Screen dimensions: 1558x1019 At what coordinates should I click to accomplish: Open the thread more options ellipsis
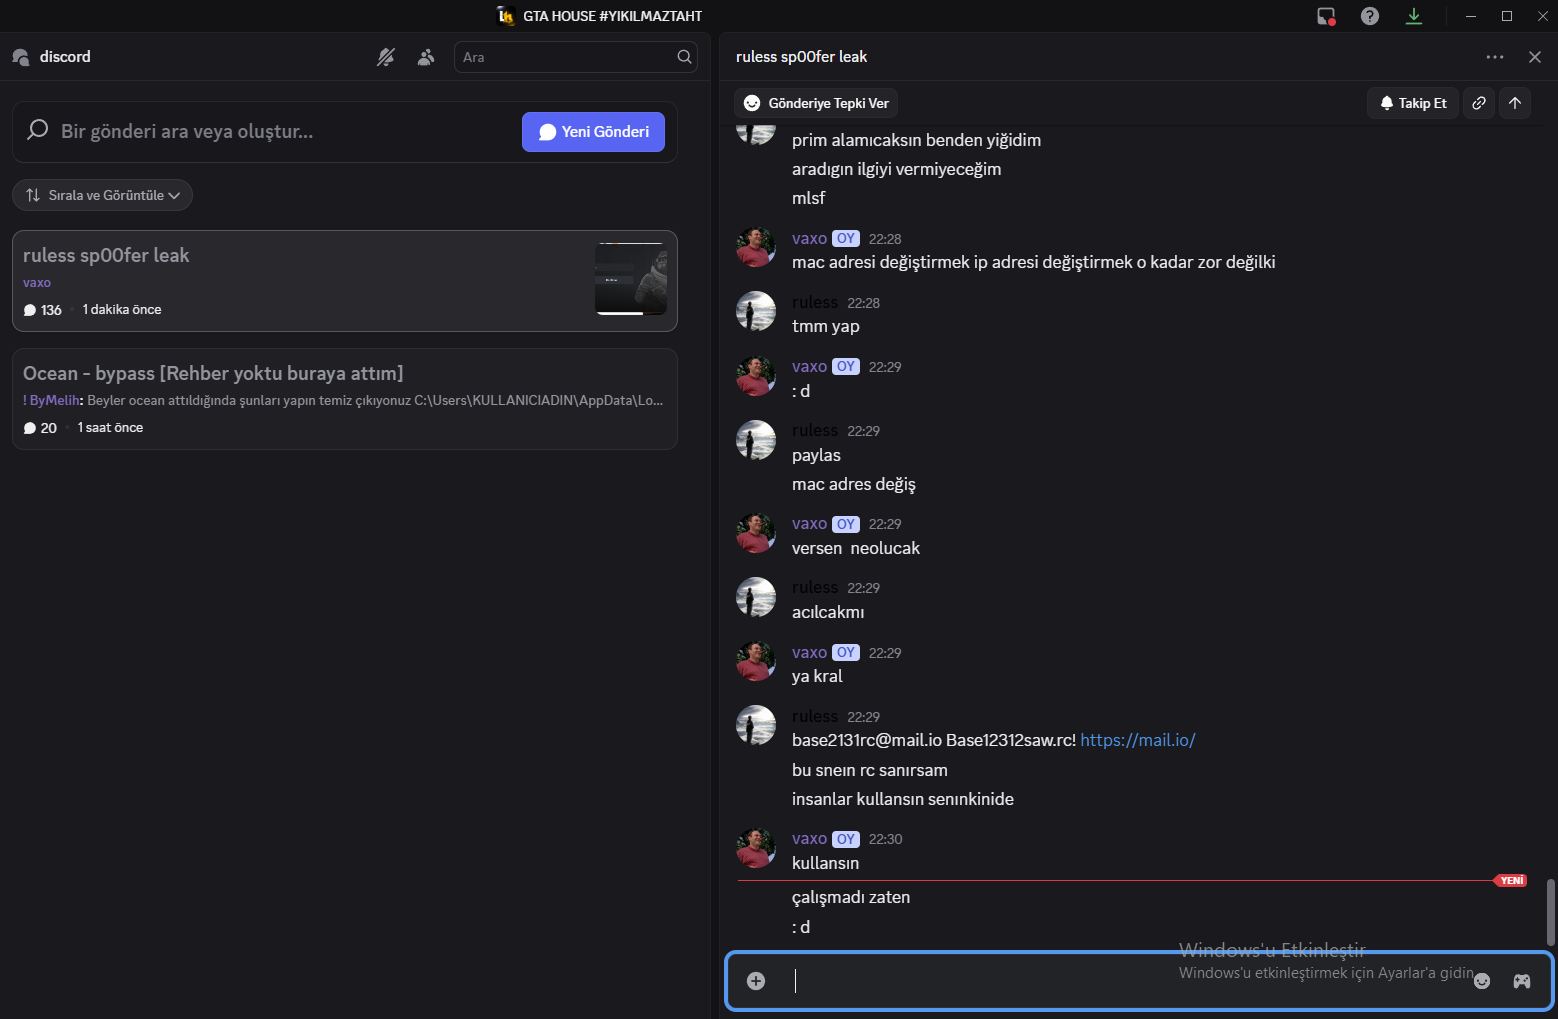[x=1495, y=57]
